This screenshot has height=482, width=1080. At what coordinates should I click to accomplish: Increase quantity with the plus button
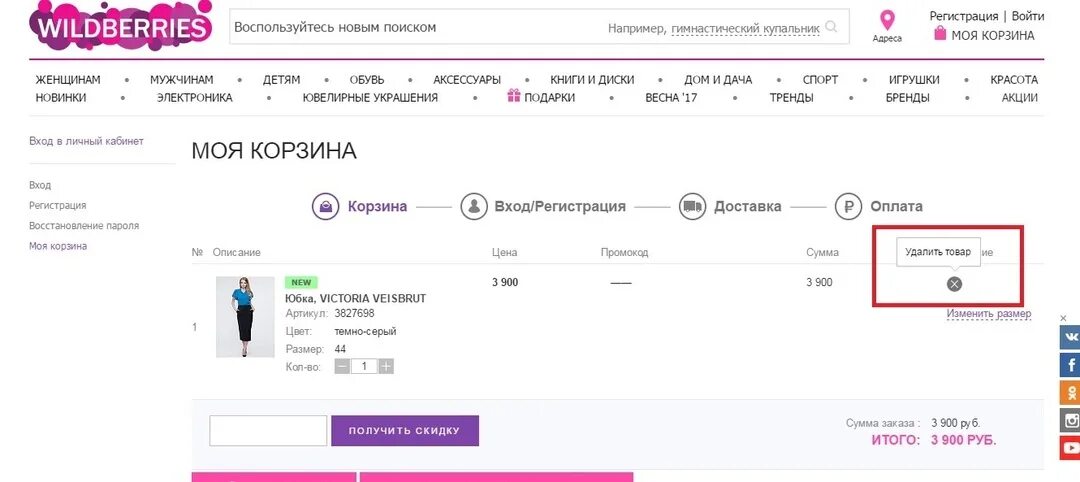(x=386, y=366)
